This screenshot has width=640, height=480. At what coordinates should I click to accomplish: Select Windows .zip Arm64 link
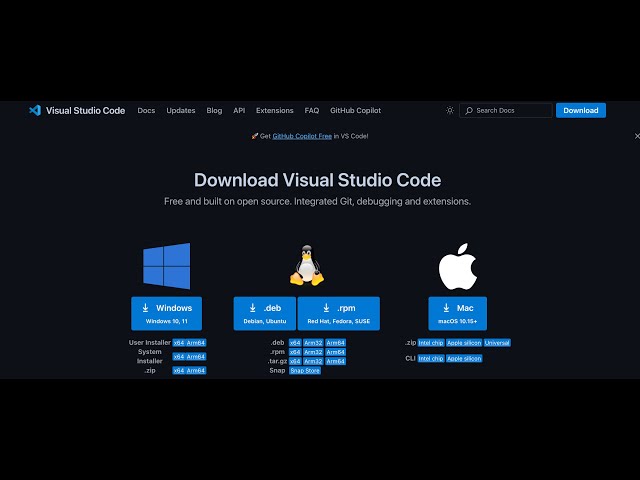196,371
